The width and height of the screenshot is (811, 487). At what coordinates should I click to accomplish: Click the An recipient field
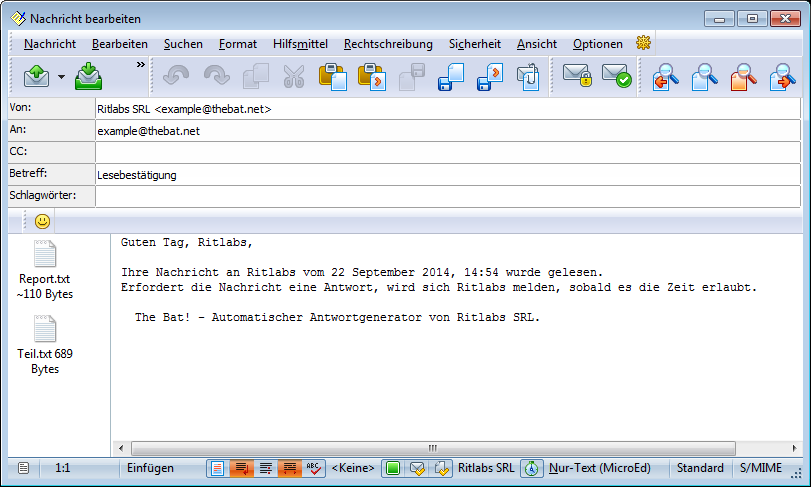[x=448, y=131]
